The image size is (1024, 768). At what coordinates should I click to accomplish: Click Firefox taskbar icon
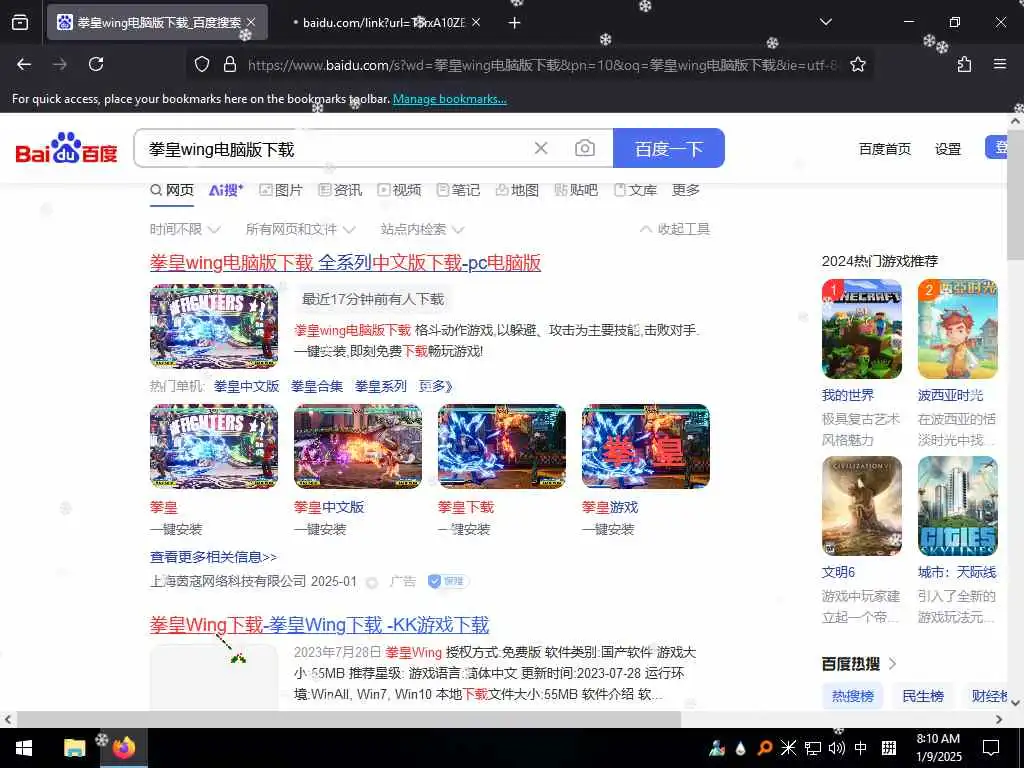(x=123, y=748)
